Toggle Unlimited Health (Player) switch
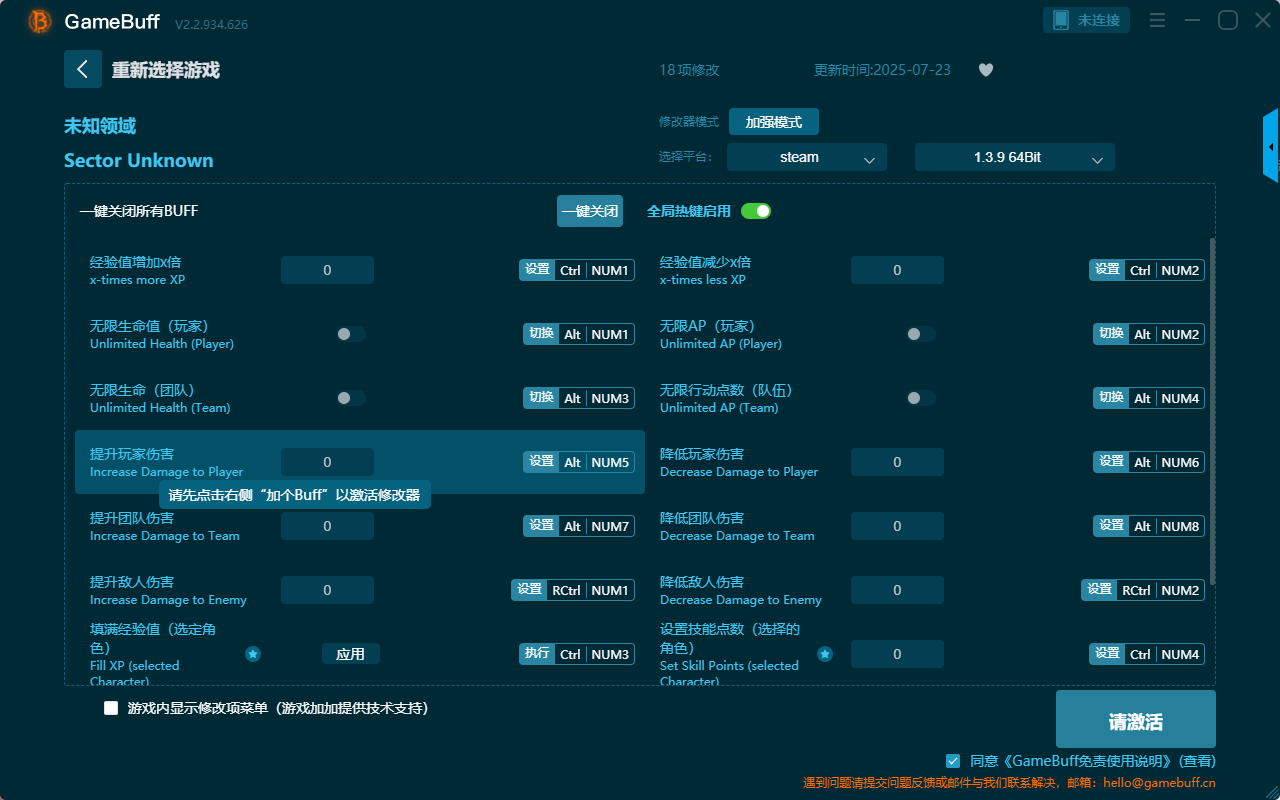 pyautogui.click(x=350, y=334)
